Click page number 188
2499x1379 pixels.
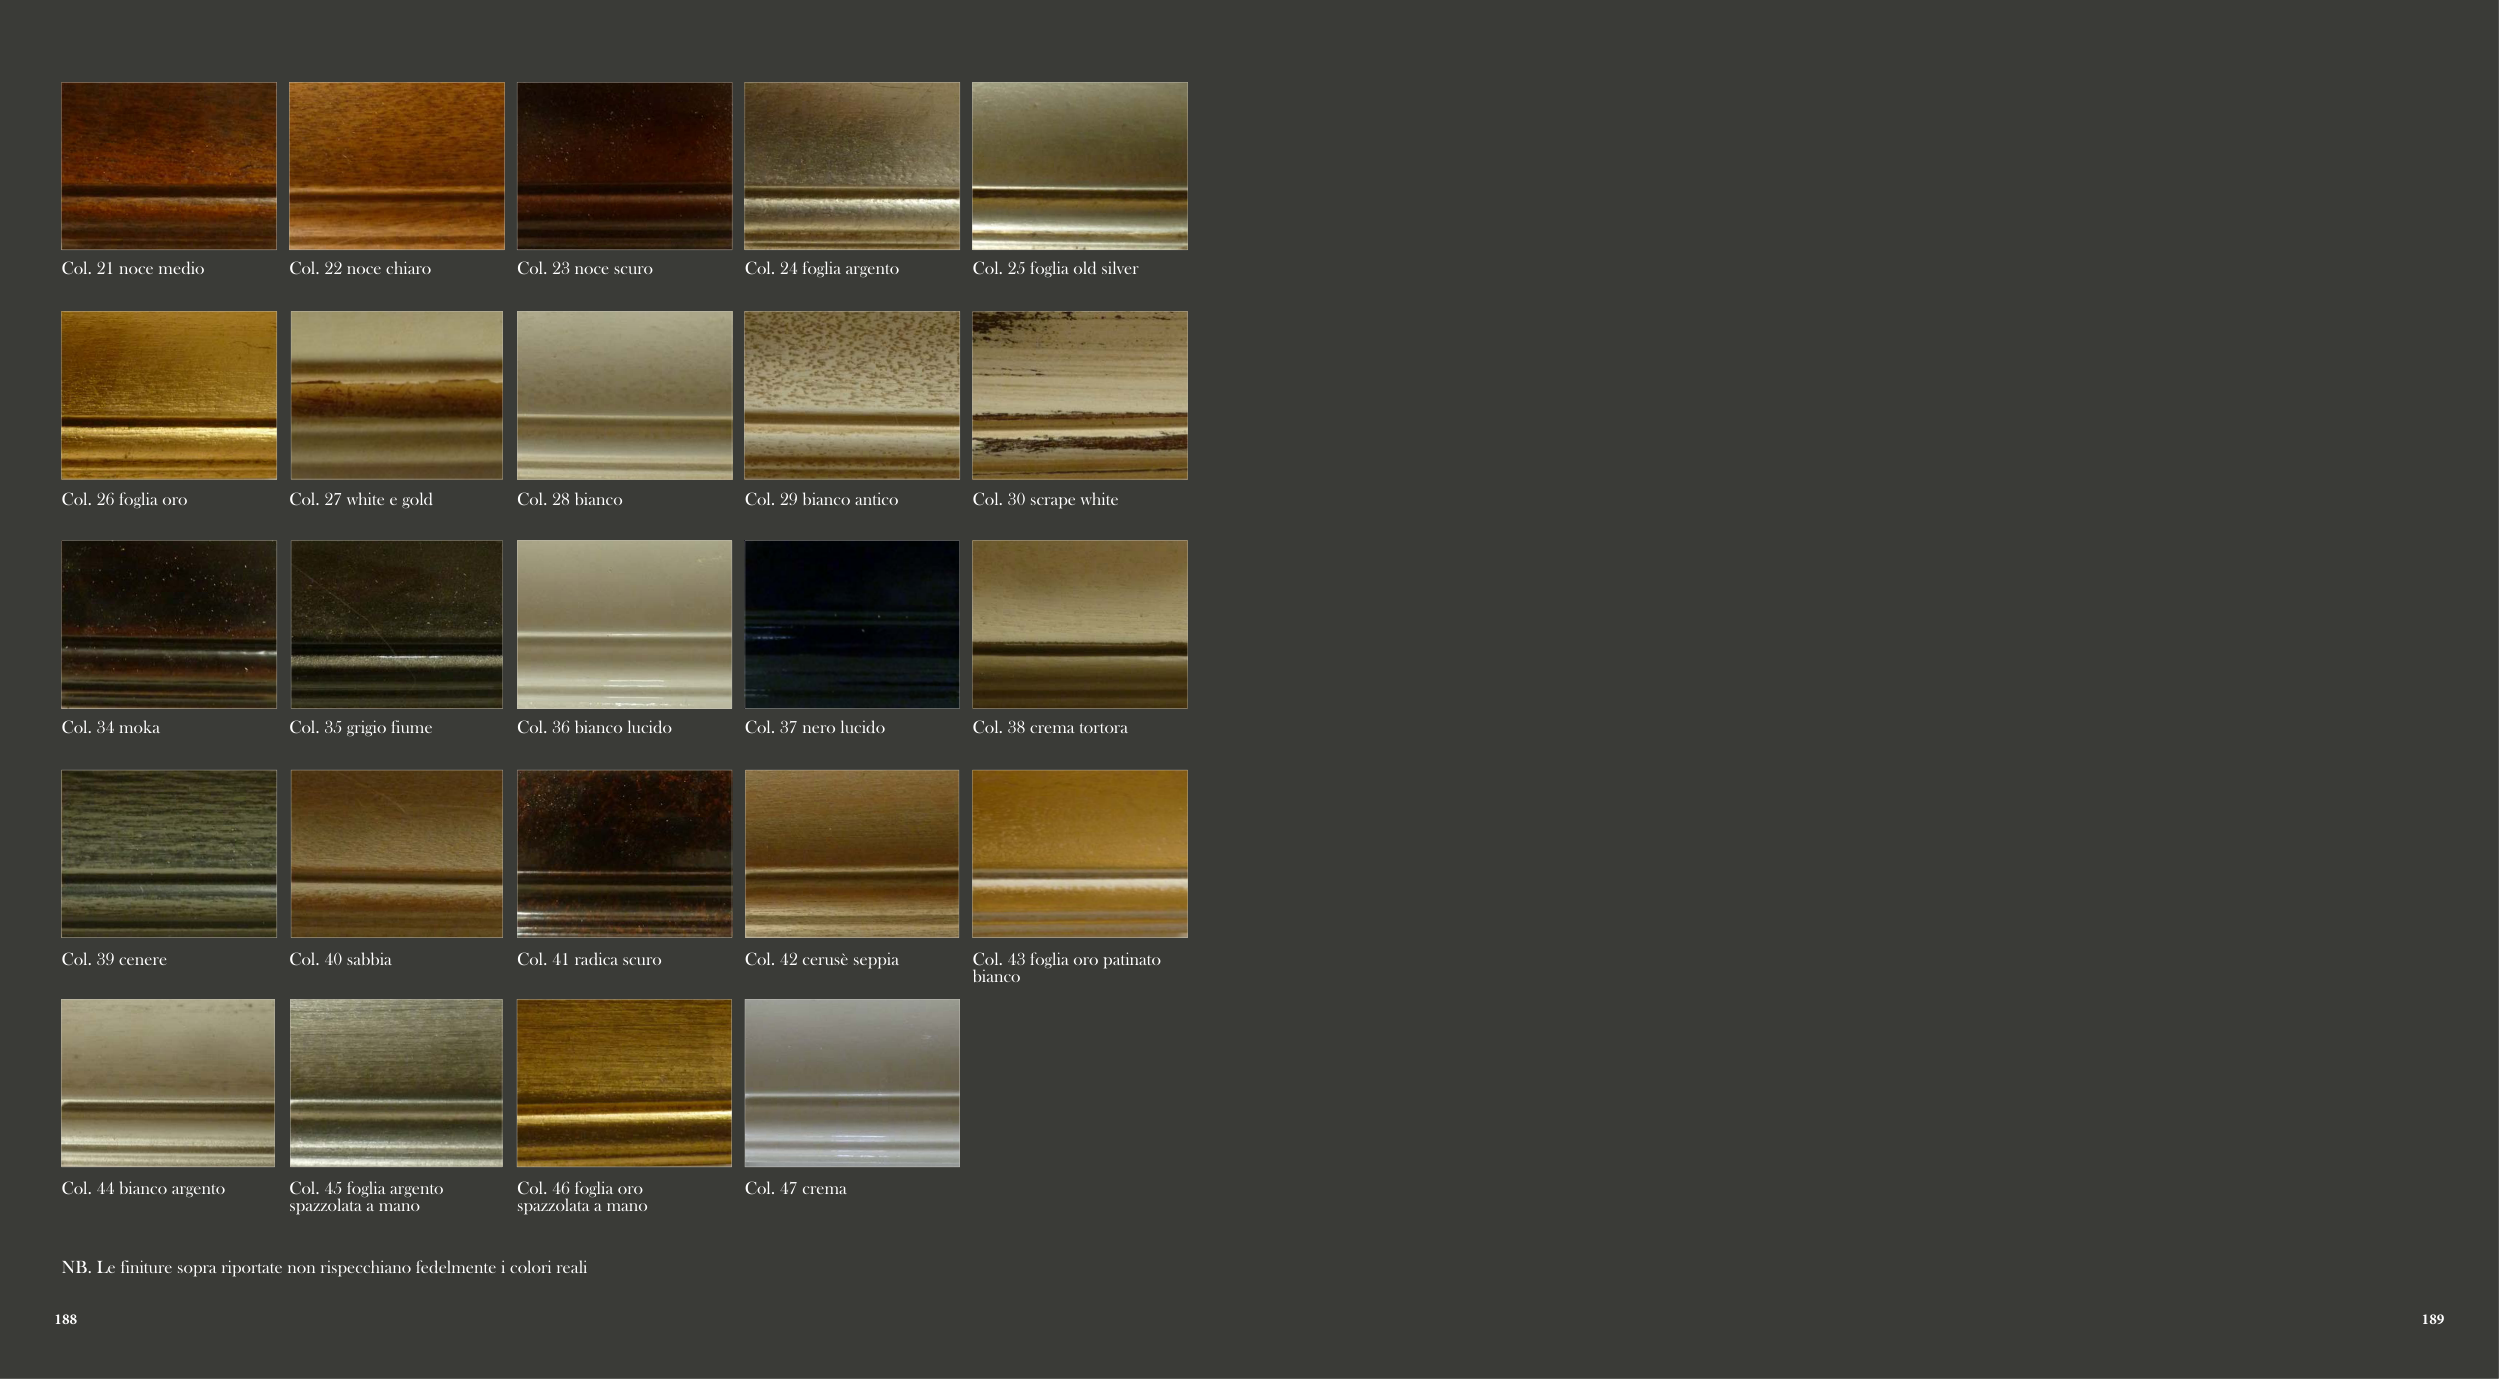[66, 1319]
